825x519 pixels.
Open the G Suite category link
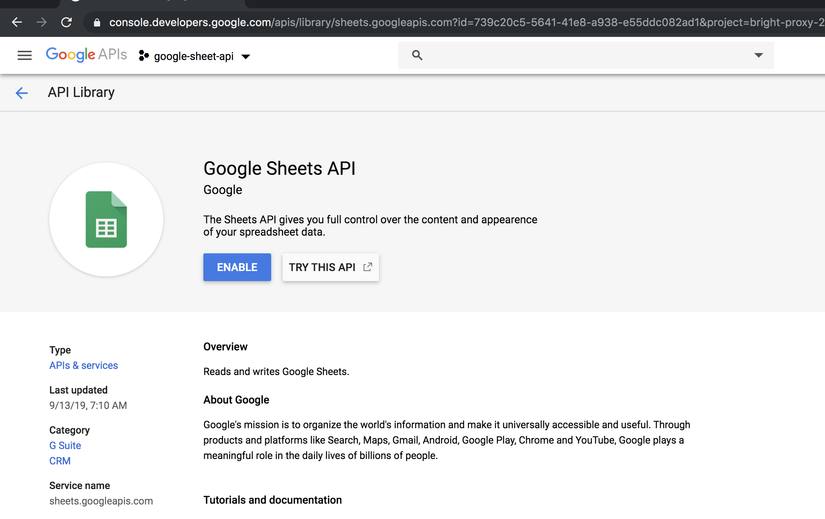[65, 446]
